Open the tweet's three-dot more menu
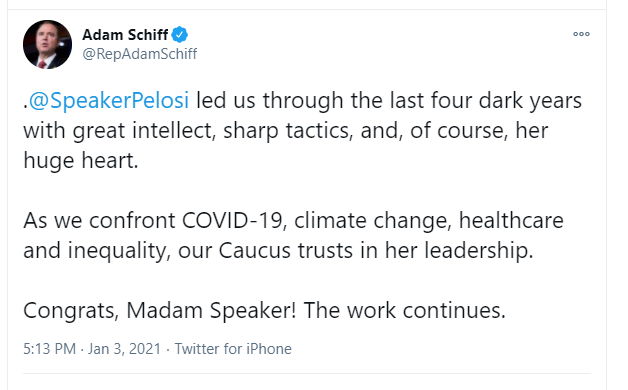628x390 pixels. (581, 34)
